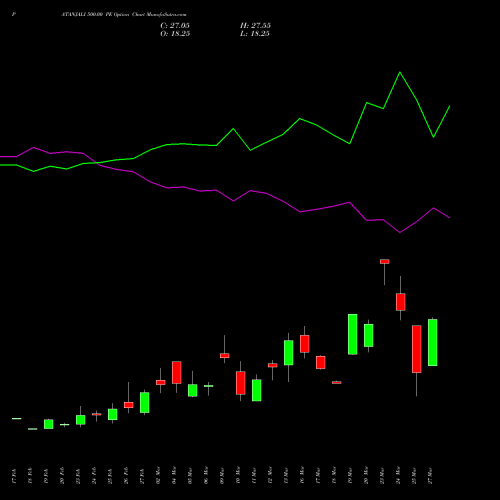Viewport: 500px width, 500px height.
Task: Select the red candlestick for 10 Mar
Action: tap(241, 383)
